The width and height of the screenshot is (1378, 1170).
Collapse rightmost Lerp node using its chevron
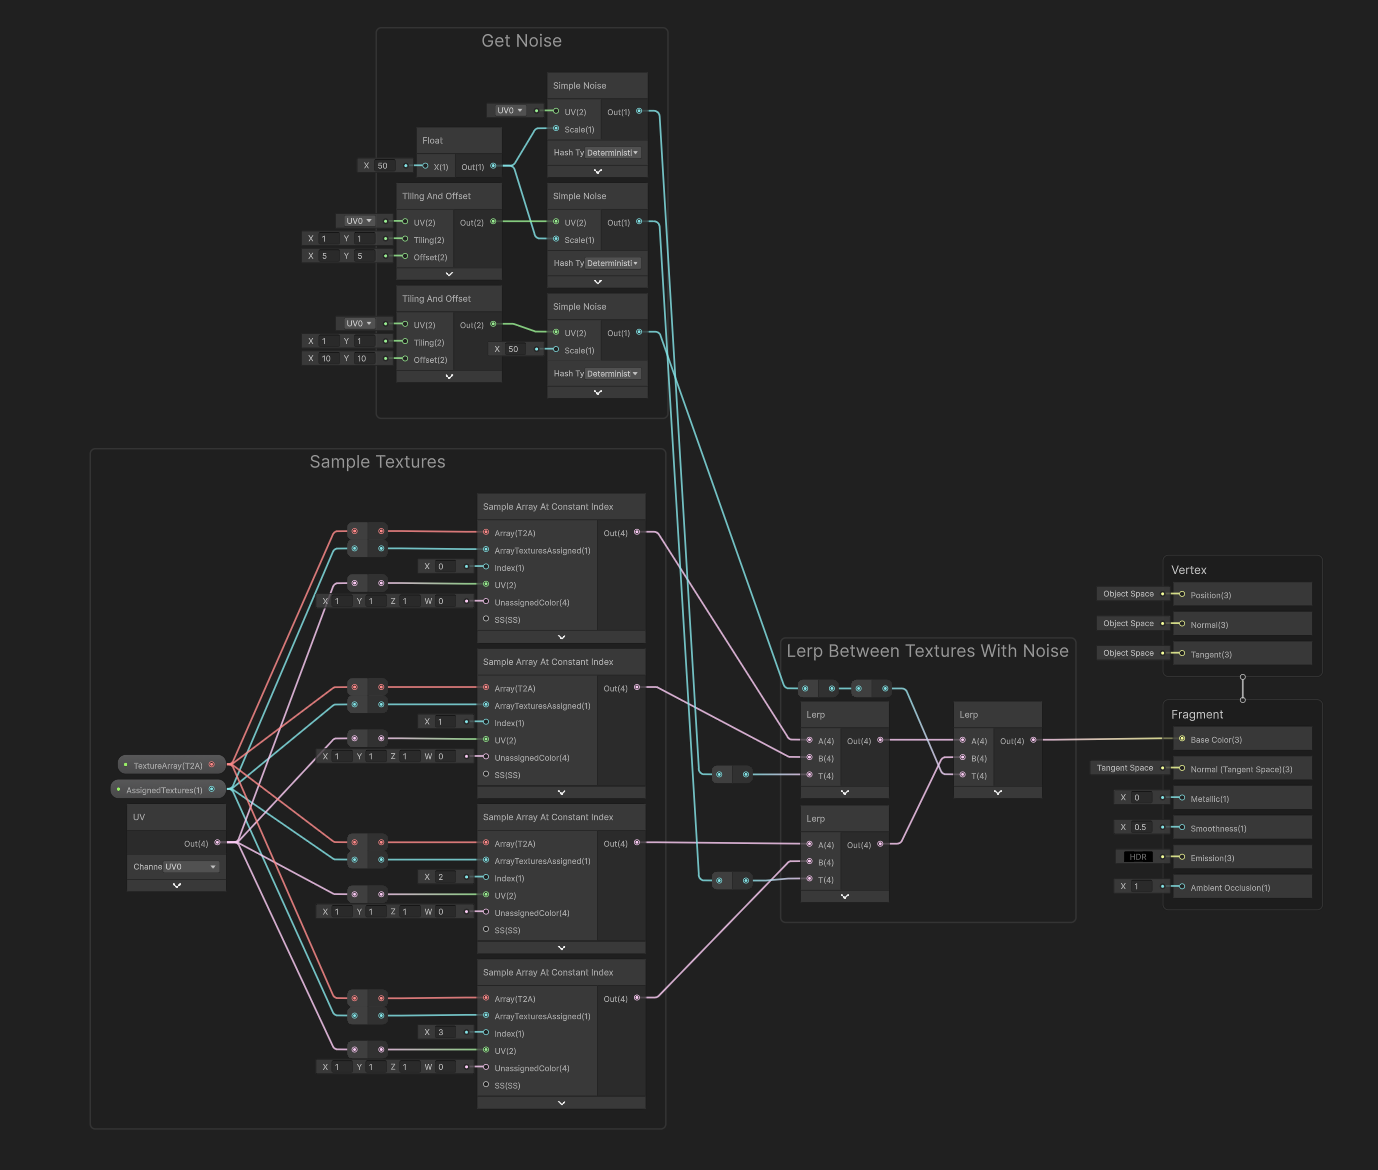[x=998, y=792]
